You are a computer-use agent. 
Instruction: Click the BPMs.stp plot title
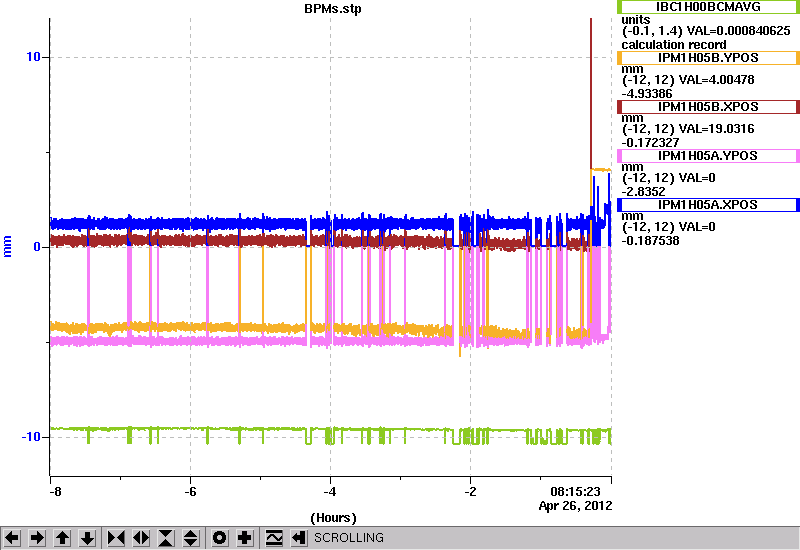tap(333, 9)
